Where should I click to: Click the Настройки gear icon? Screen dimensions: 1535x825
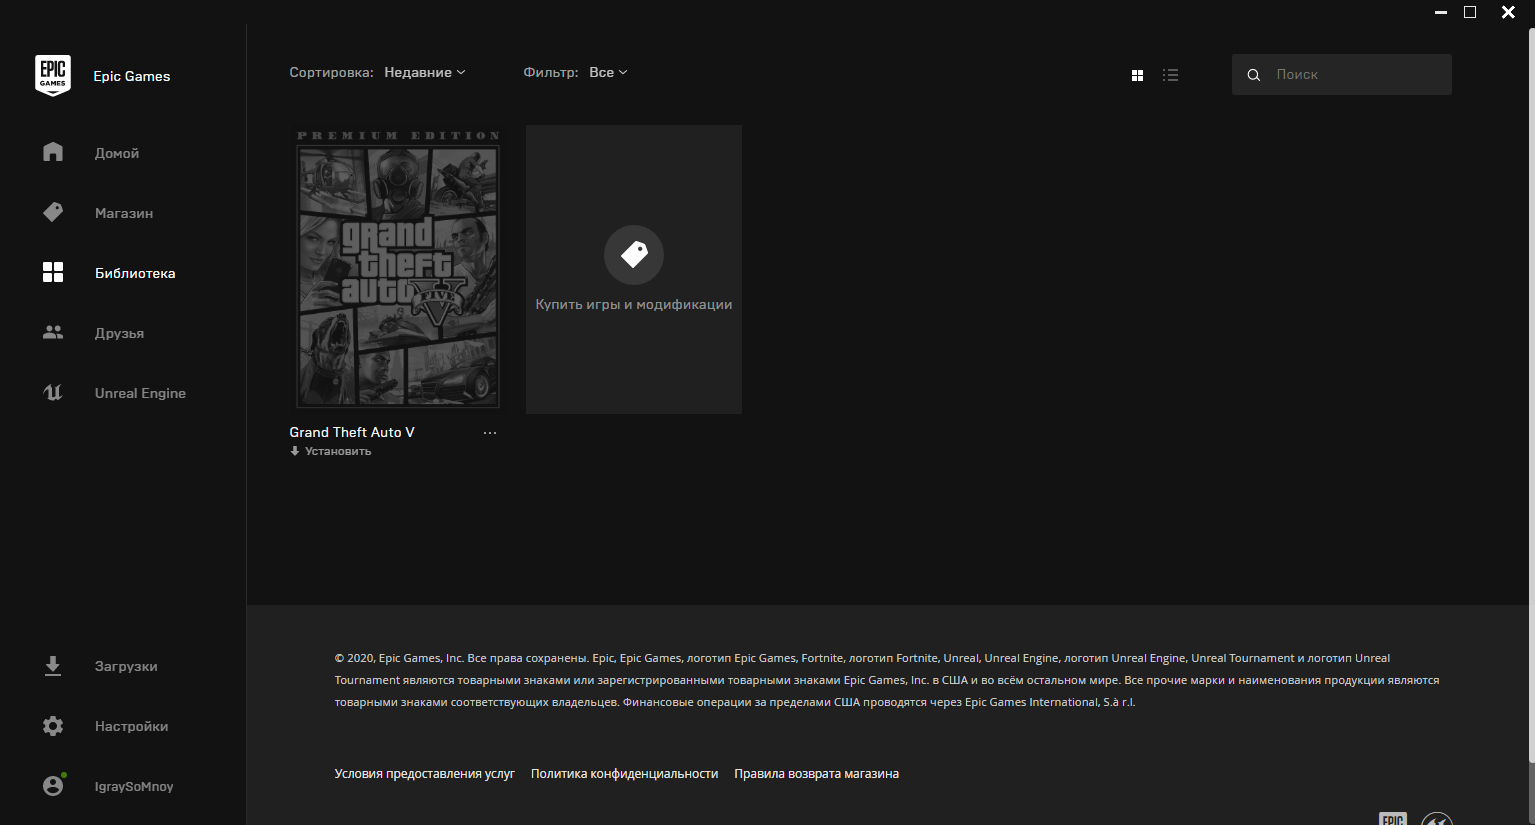coord(53,726)
